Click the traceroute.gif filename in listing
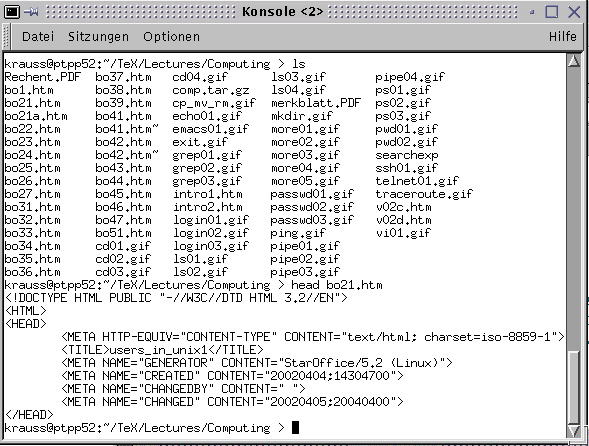This screenshot has height=446, width=589. tap(424, 194)
